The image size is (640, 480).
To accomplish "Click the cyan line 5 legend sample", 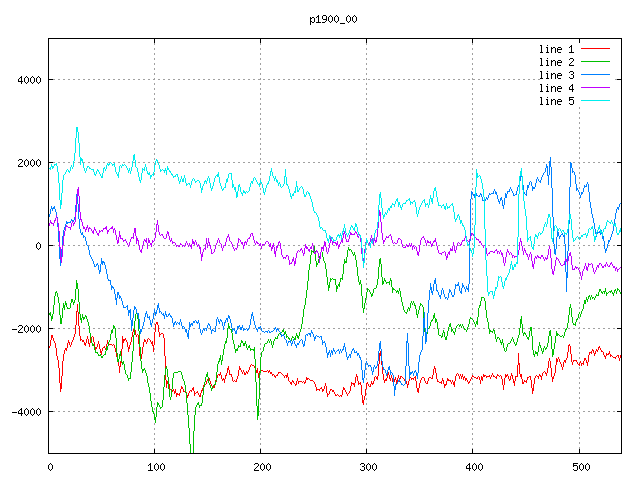I will pos(595,100).
